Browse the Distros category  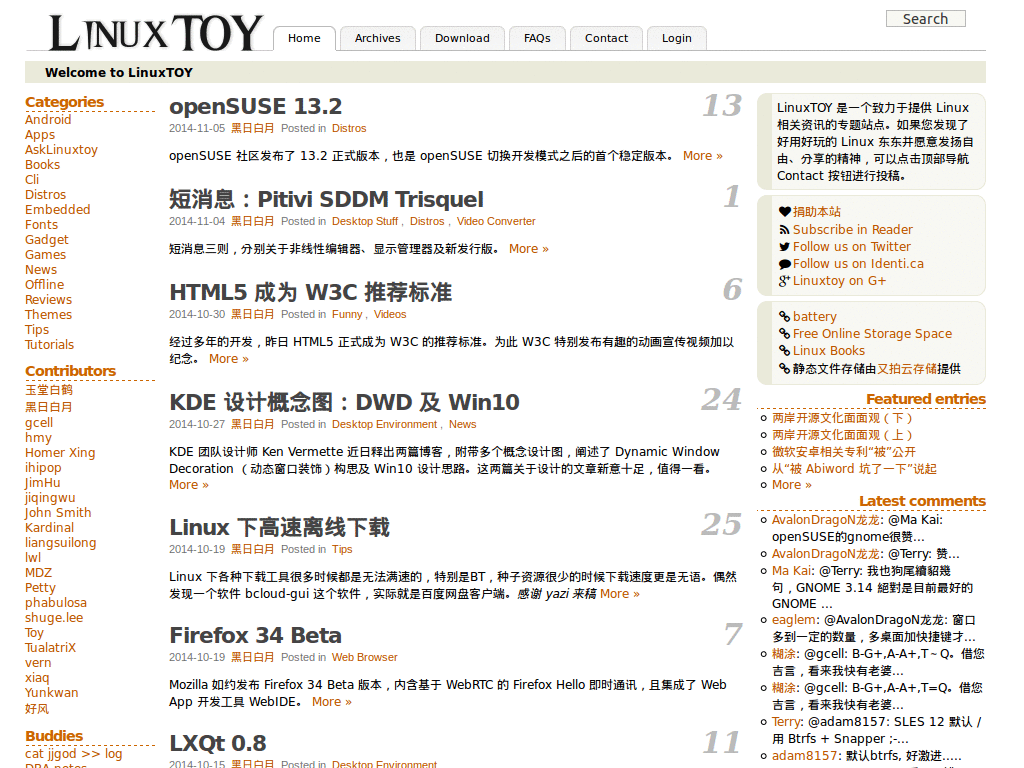(x=46, y=195)
